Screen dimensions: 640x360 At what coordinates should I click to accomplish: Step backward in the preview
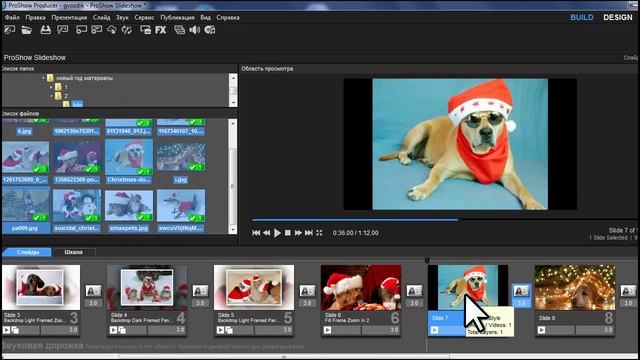coord(267,233)
